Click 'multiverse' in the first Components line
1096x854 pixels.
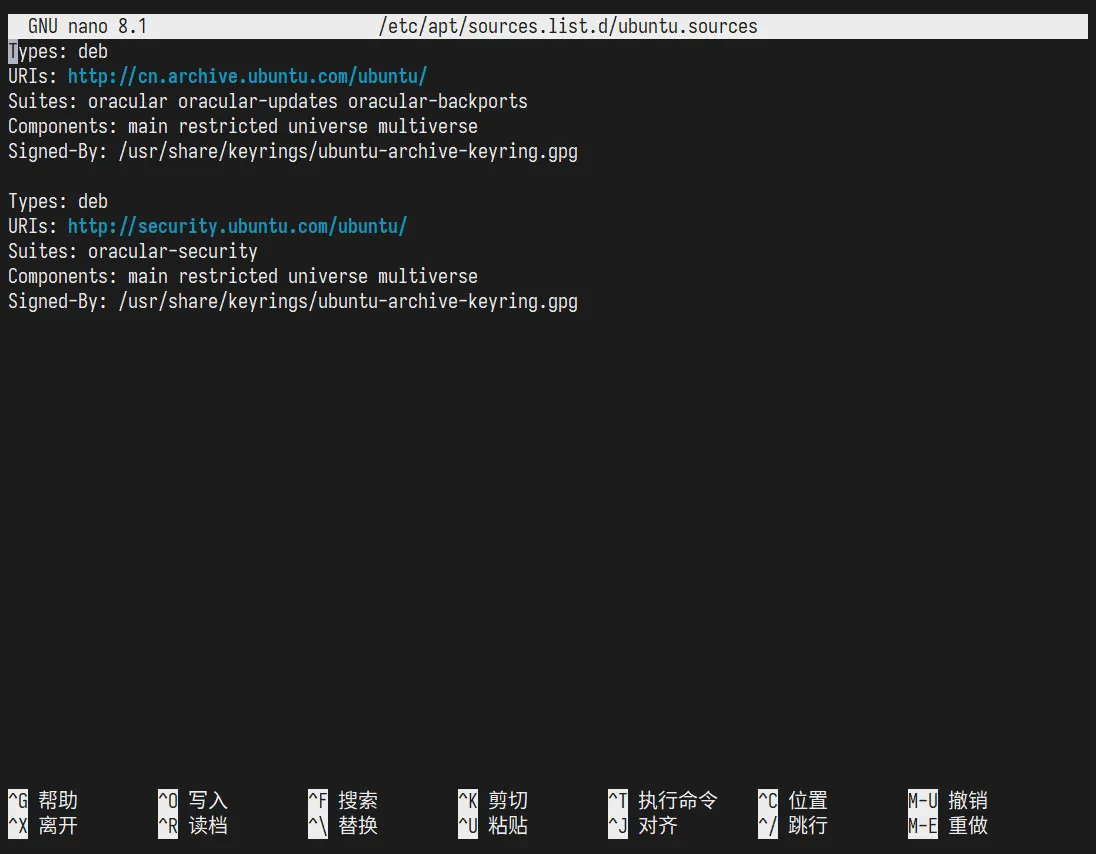click(428, 126)
